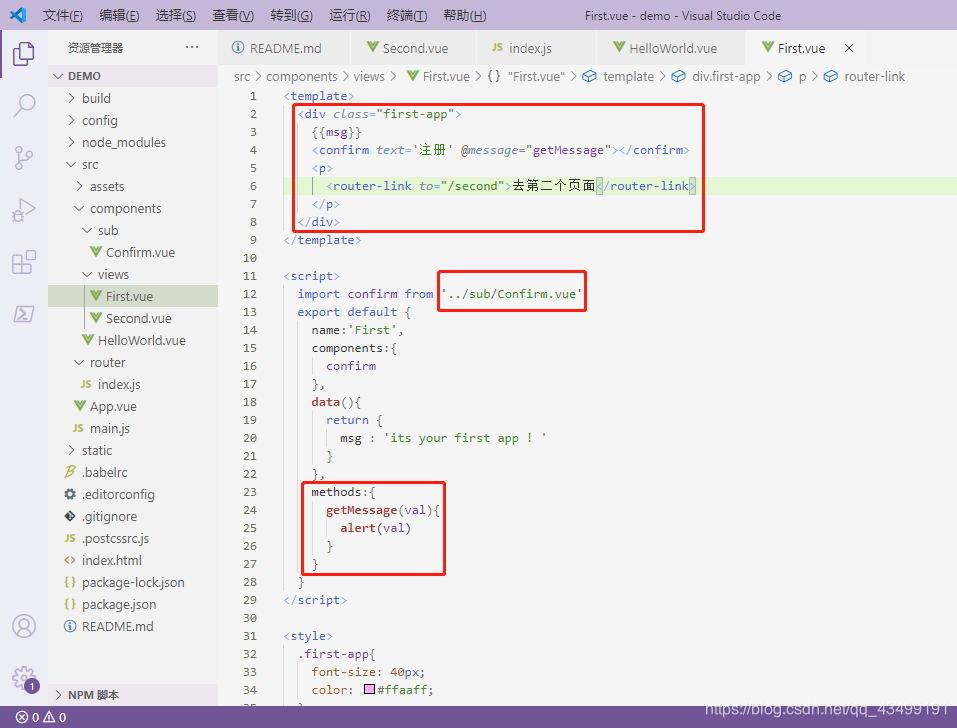Open index.html in the file tree

133,560
